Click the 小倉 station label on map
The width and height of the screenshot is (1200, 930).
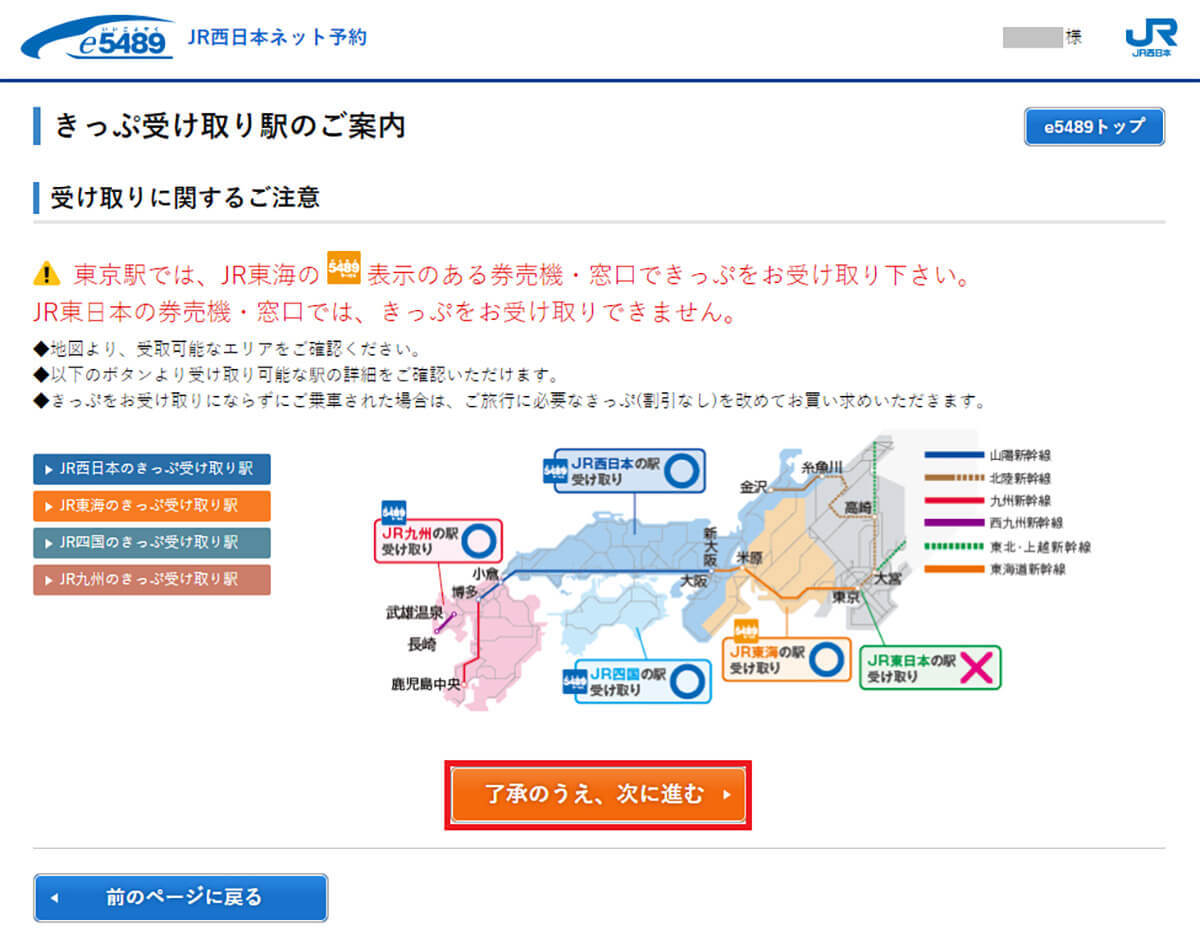coord(486,574)
